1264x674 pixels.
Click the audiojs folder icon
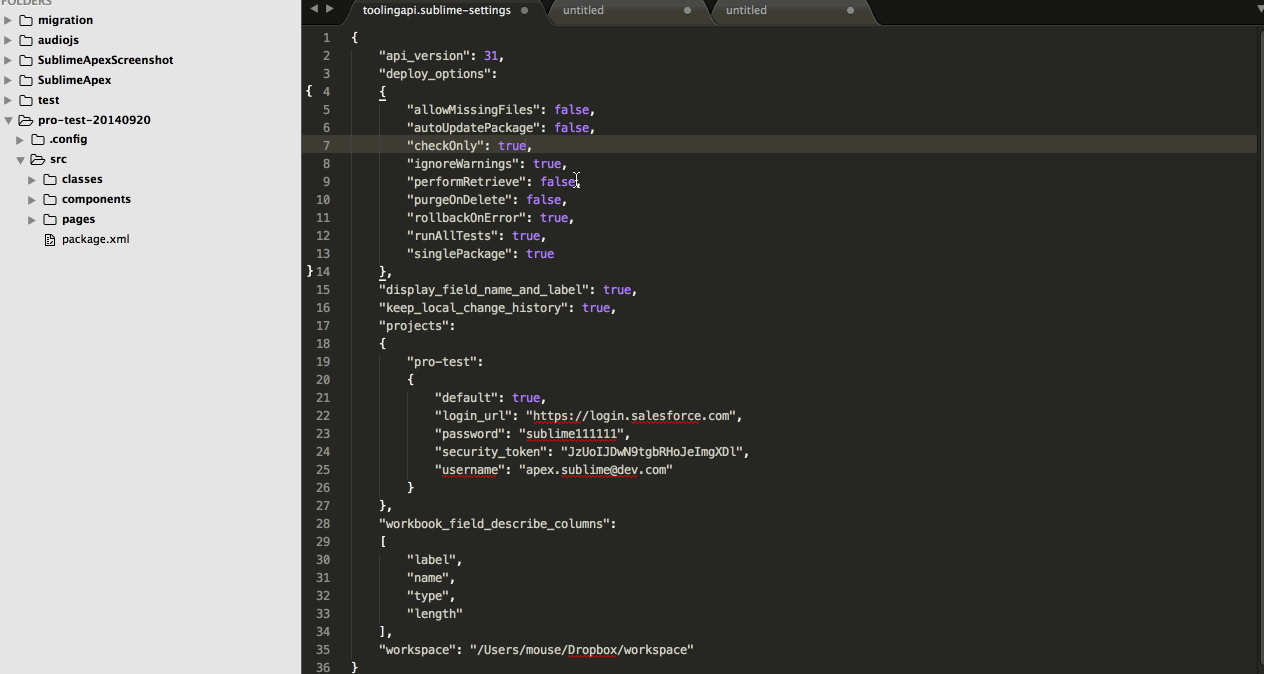pos(25,40)
